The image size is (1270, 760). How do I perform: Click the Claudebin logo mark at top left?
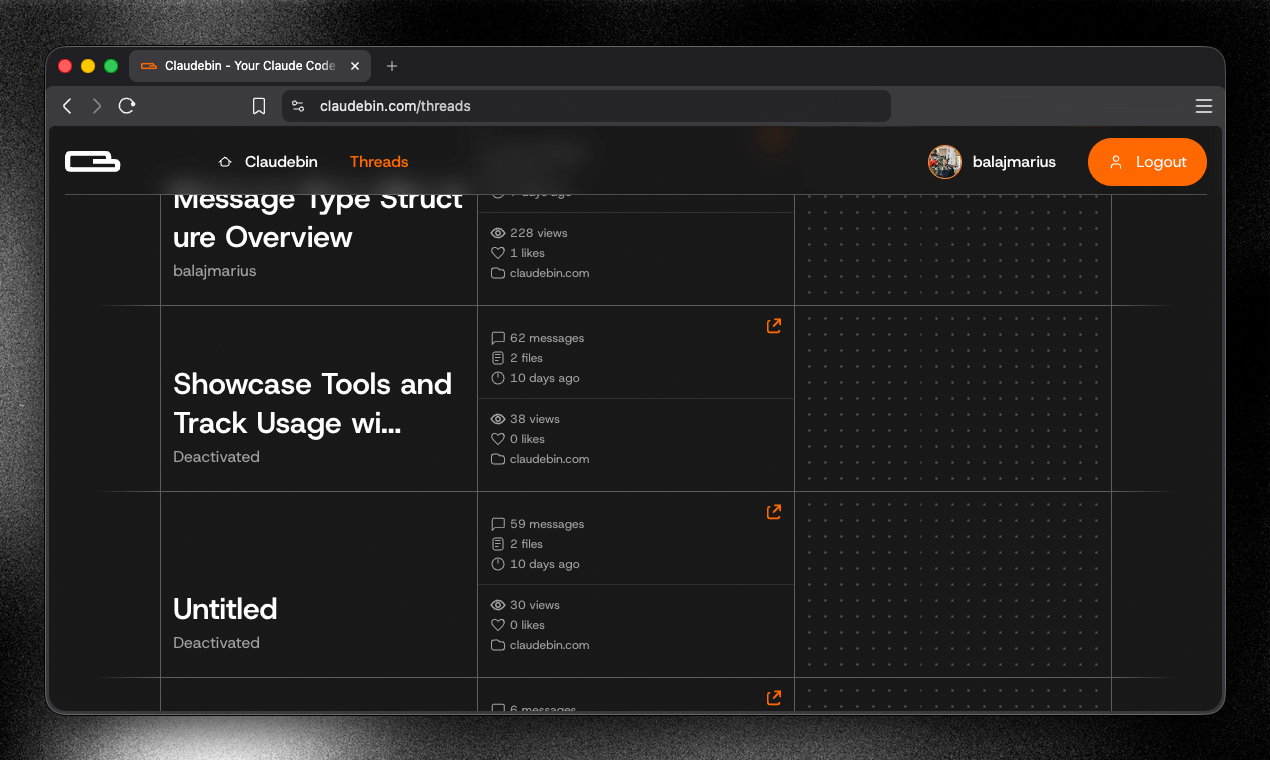coord(92,161)
